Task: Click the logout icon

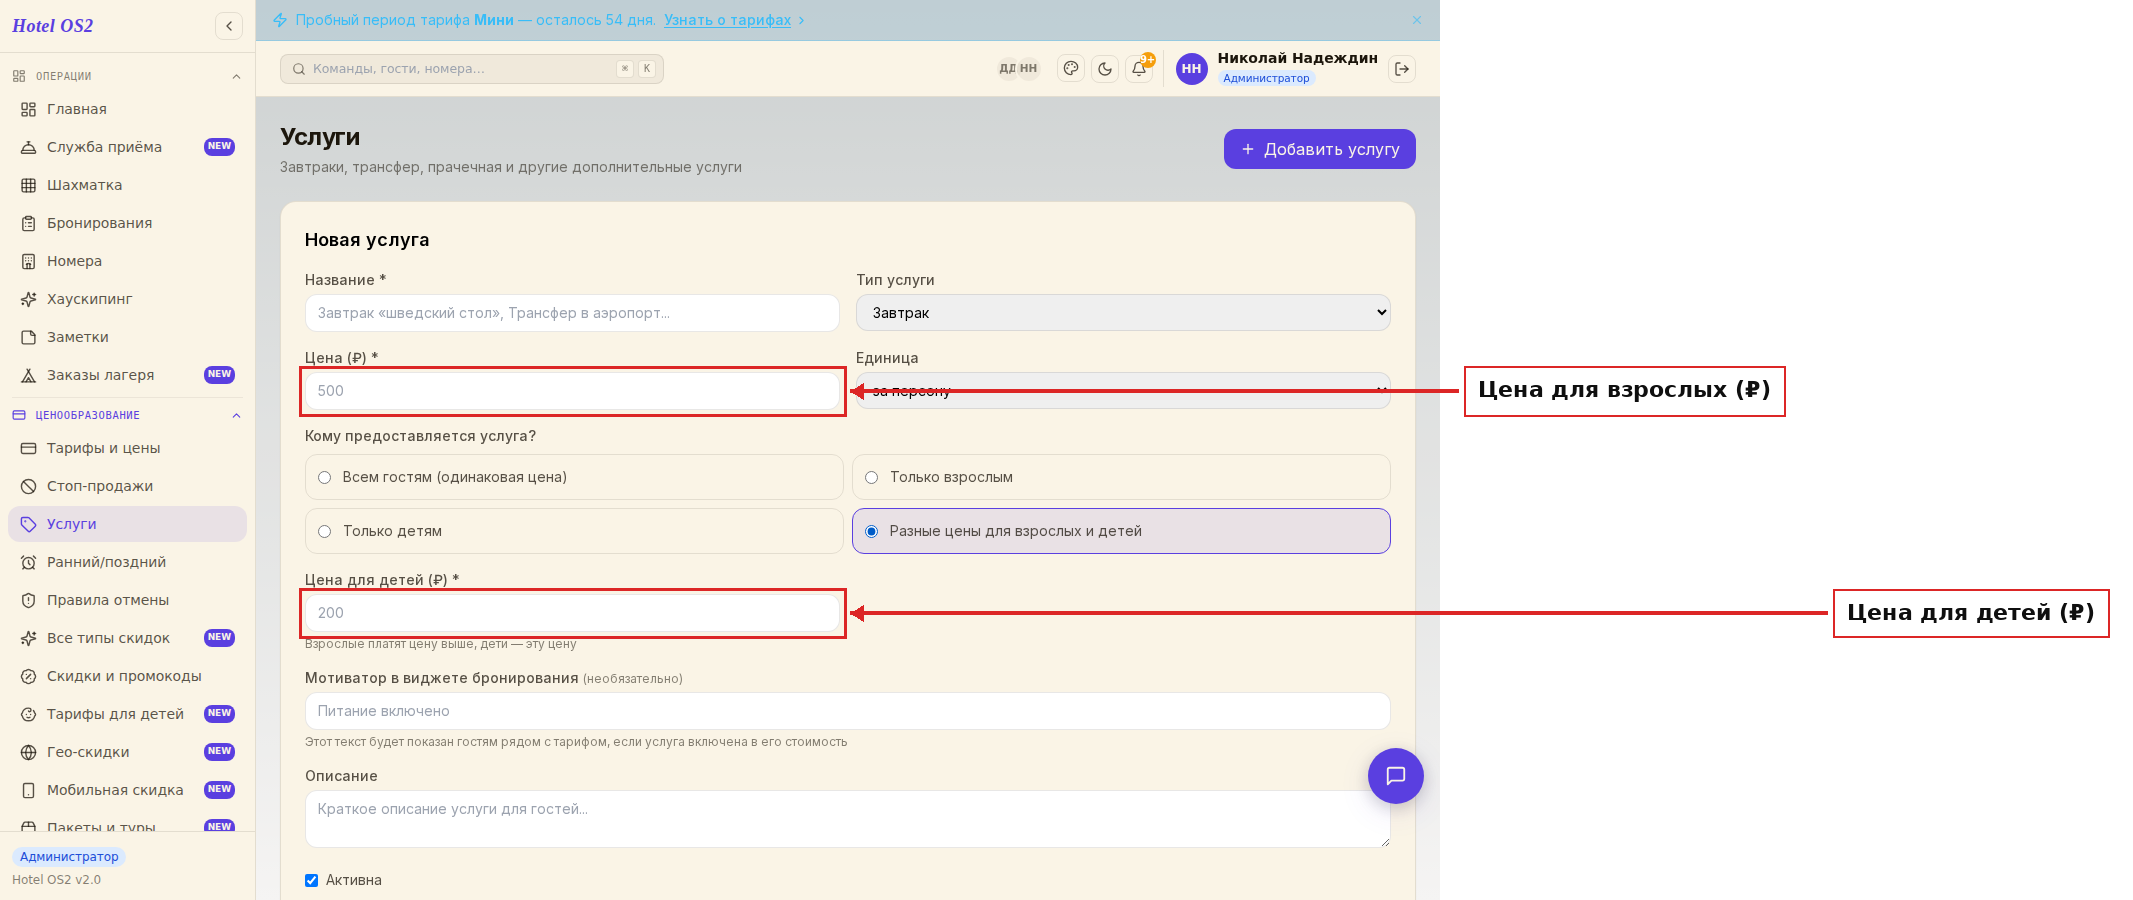Action: tap(1402, 69)
